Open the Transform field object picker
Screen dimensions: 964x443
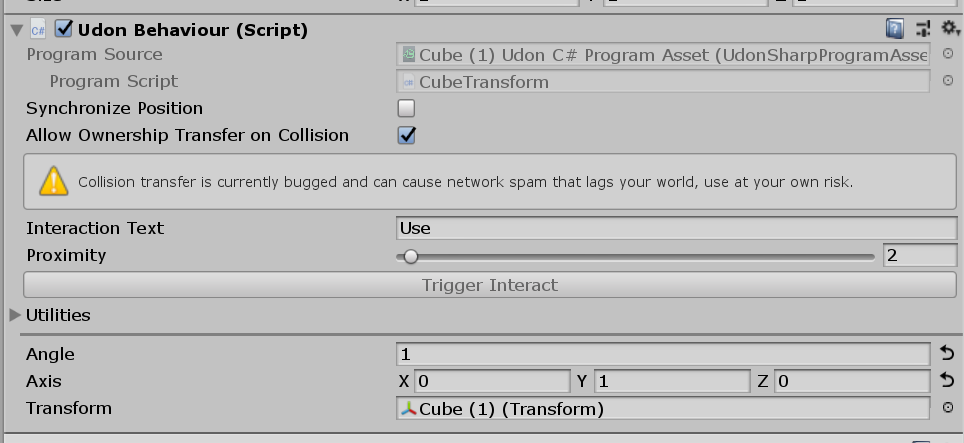click(948, 408)
